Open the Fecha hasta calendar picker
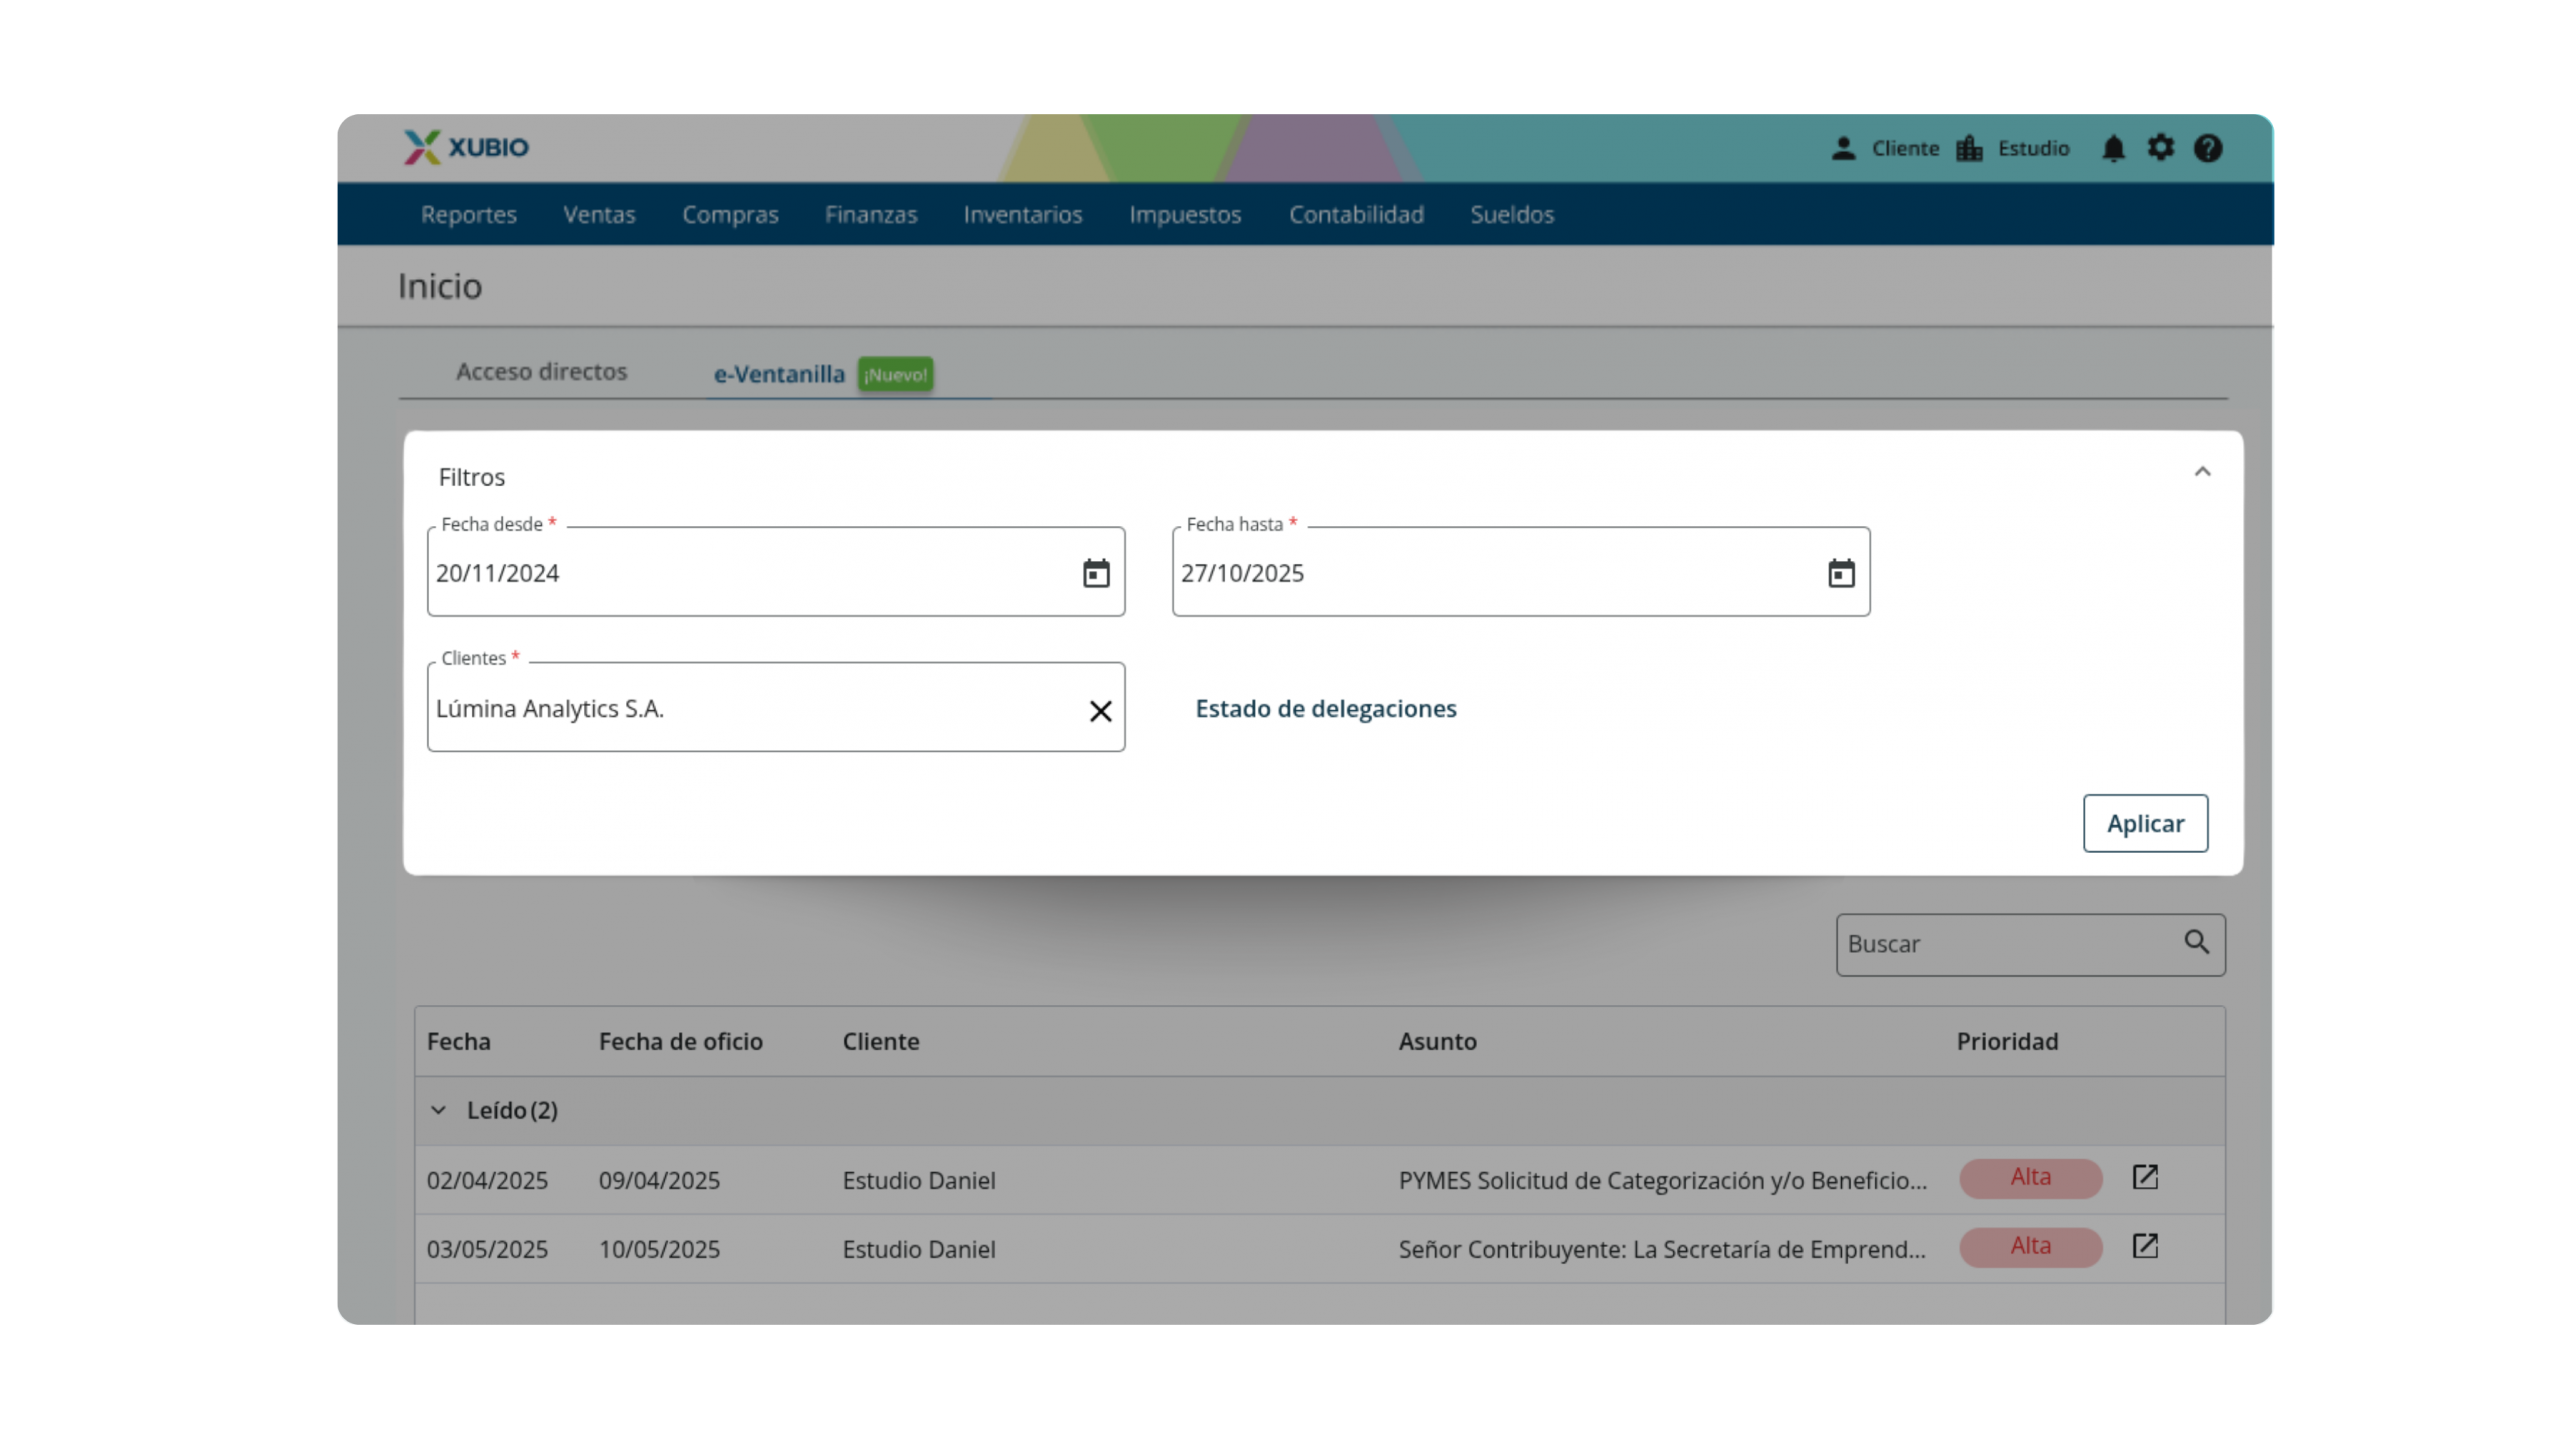 pos(1841,573)
